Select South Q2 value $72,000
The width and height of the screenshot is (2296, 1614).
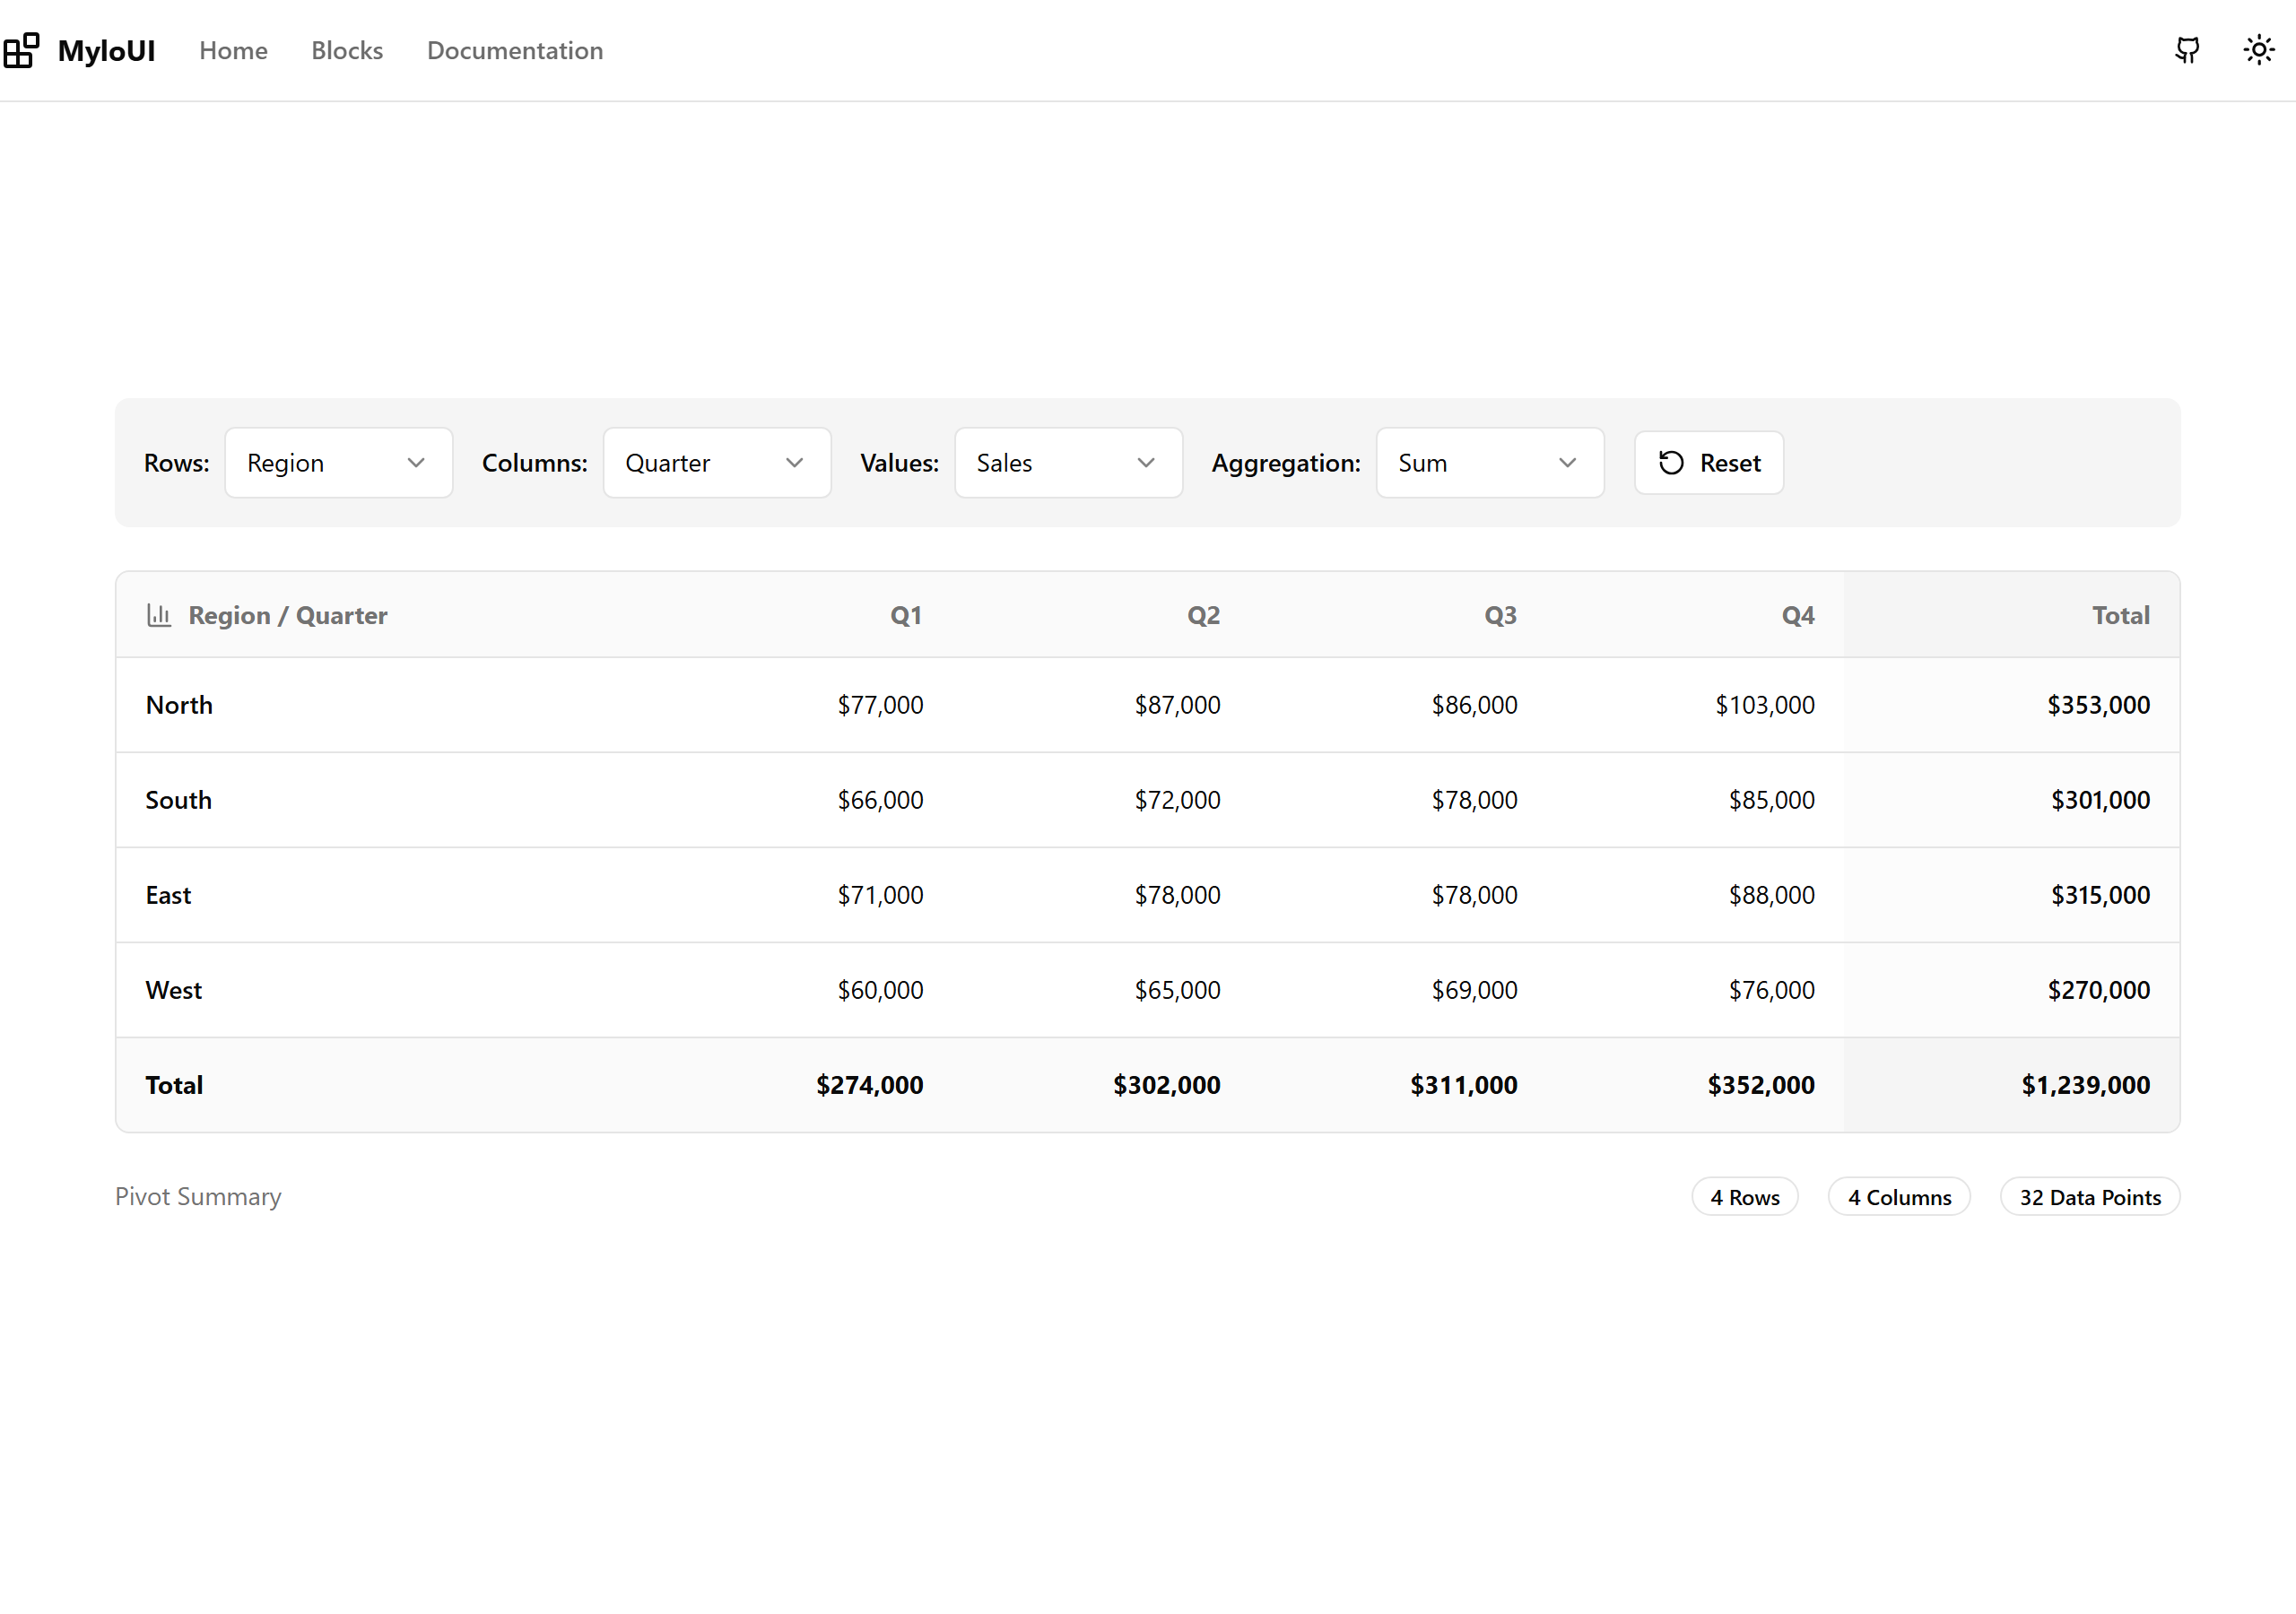pos(1177,800)
